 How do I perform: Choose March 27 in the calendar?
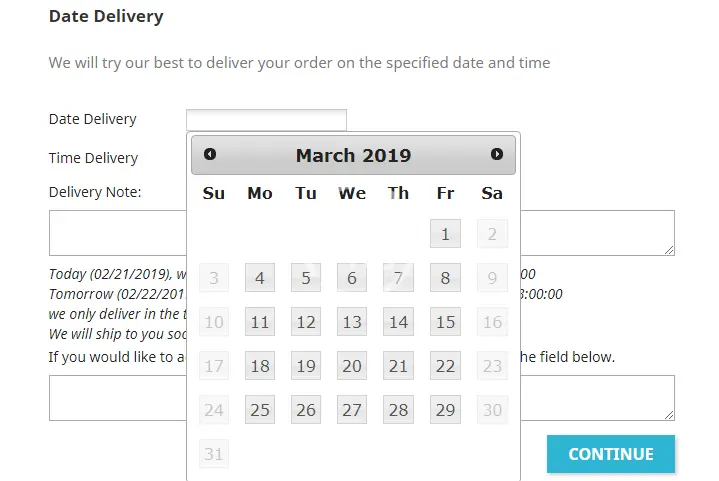[x=352, y=410]
